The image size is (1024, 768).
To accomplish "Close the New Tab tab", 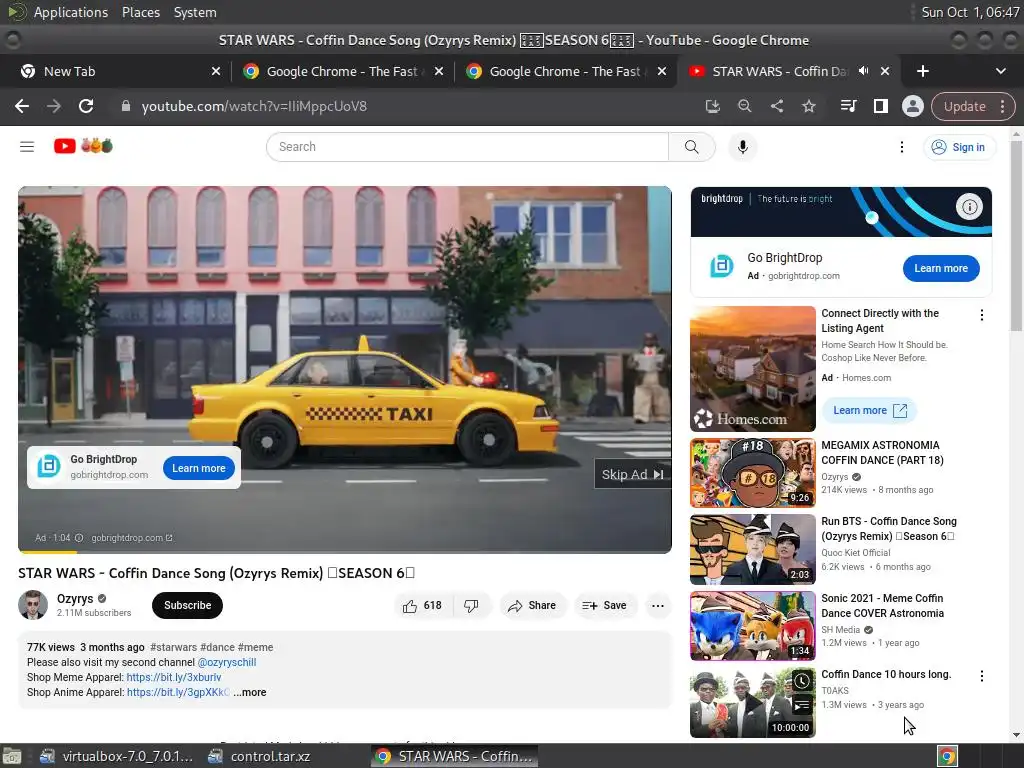I will point(216,71).
